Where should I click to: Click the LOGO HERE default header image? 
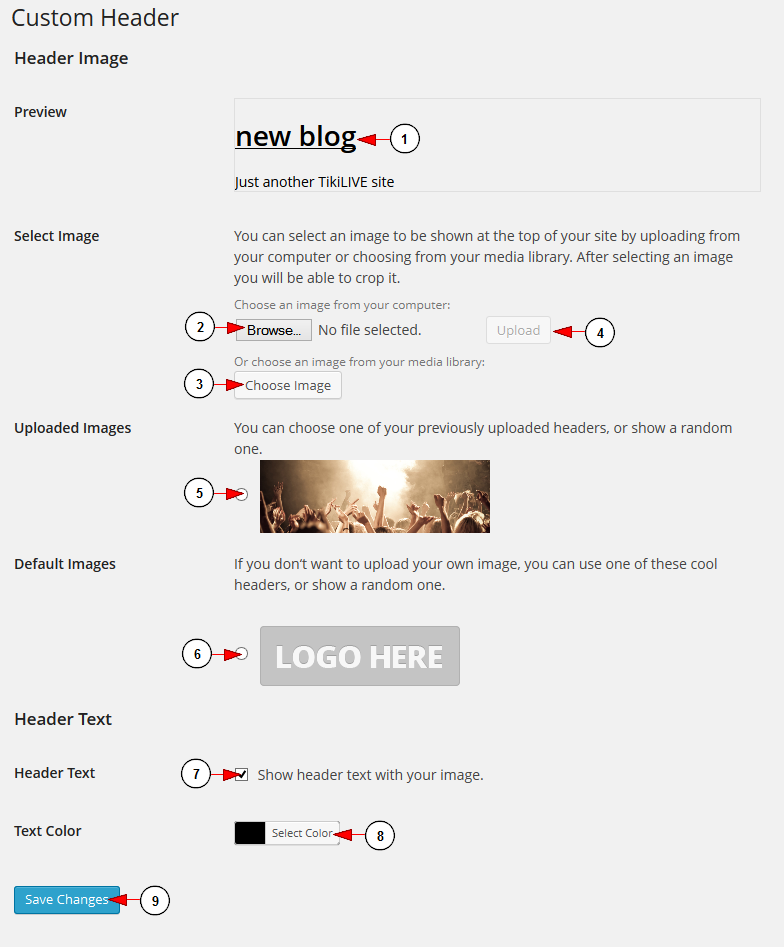coord(360,656)
